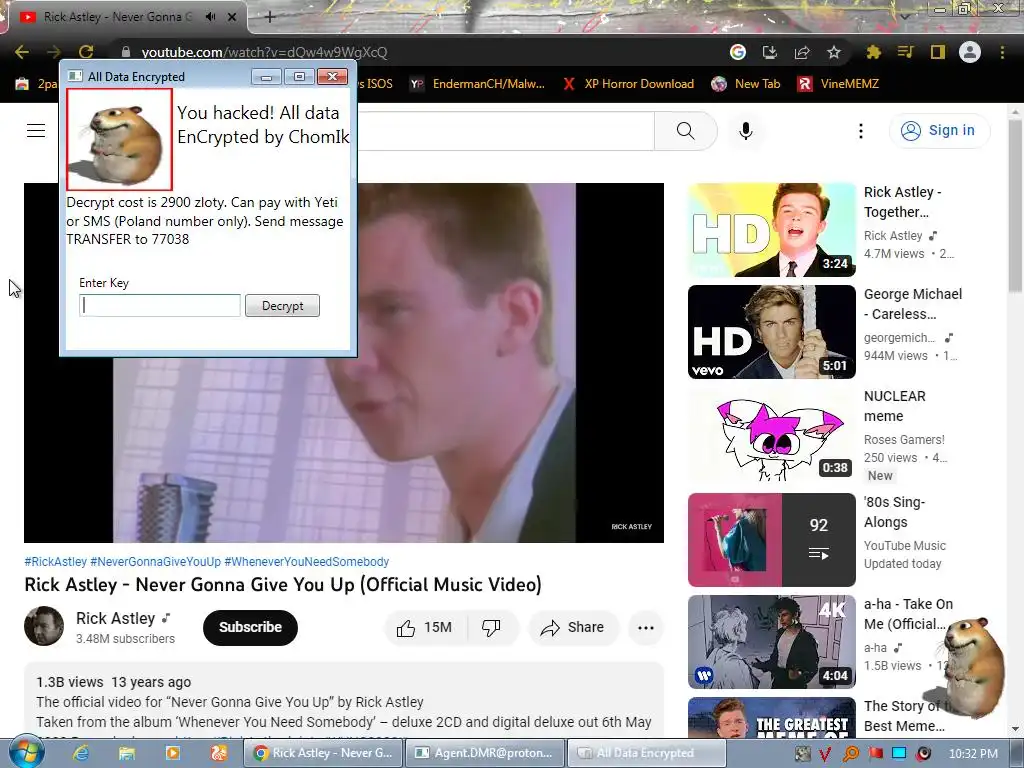Click the install app icon in the address bar

pyautogui.click(x=770, y=52)
